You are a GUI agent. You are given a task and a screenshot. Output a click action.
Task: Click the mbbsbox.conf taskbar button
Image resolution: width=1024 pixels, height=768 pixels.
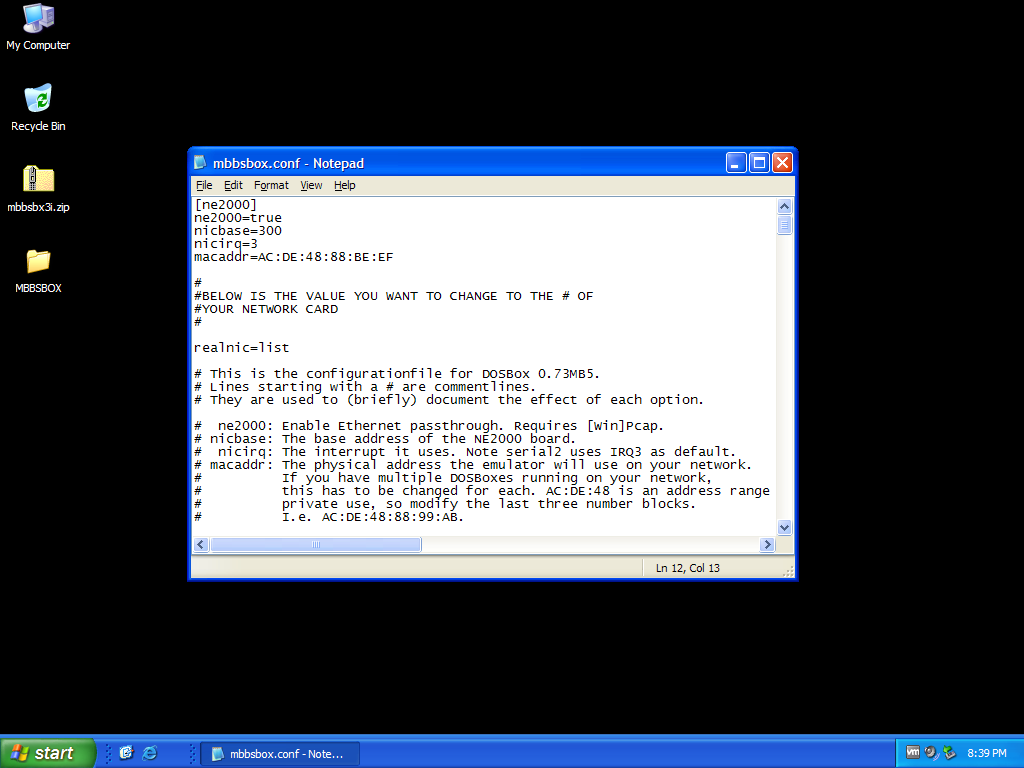tap(280, 753)
